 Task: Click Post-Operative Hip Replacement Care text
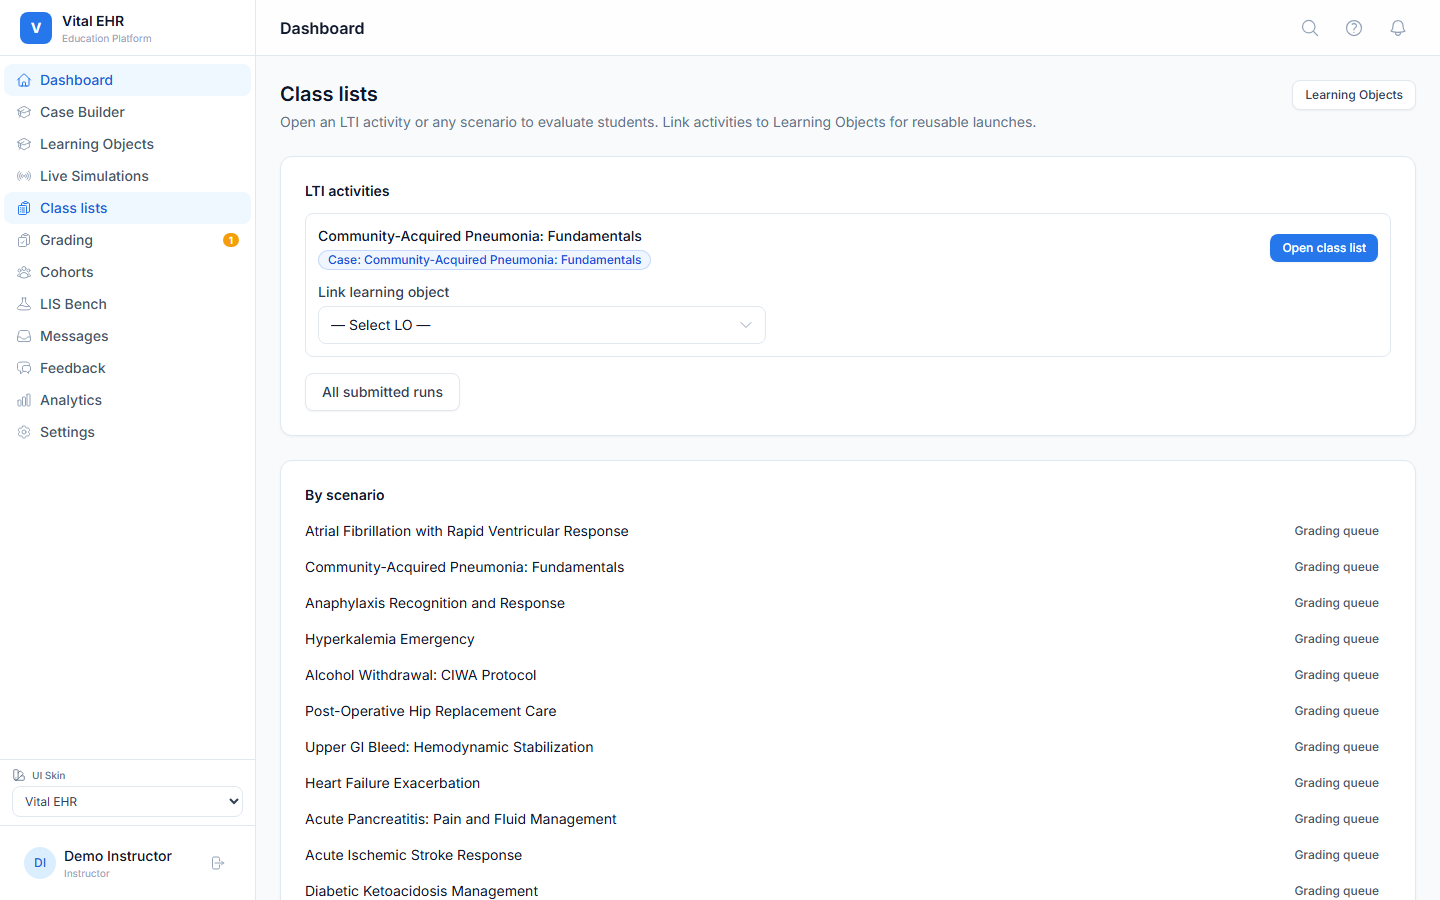pos(431,711)
